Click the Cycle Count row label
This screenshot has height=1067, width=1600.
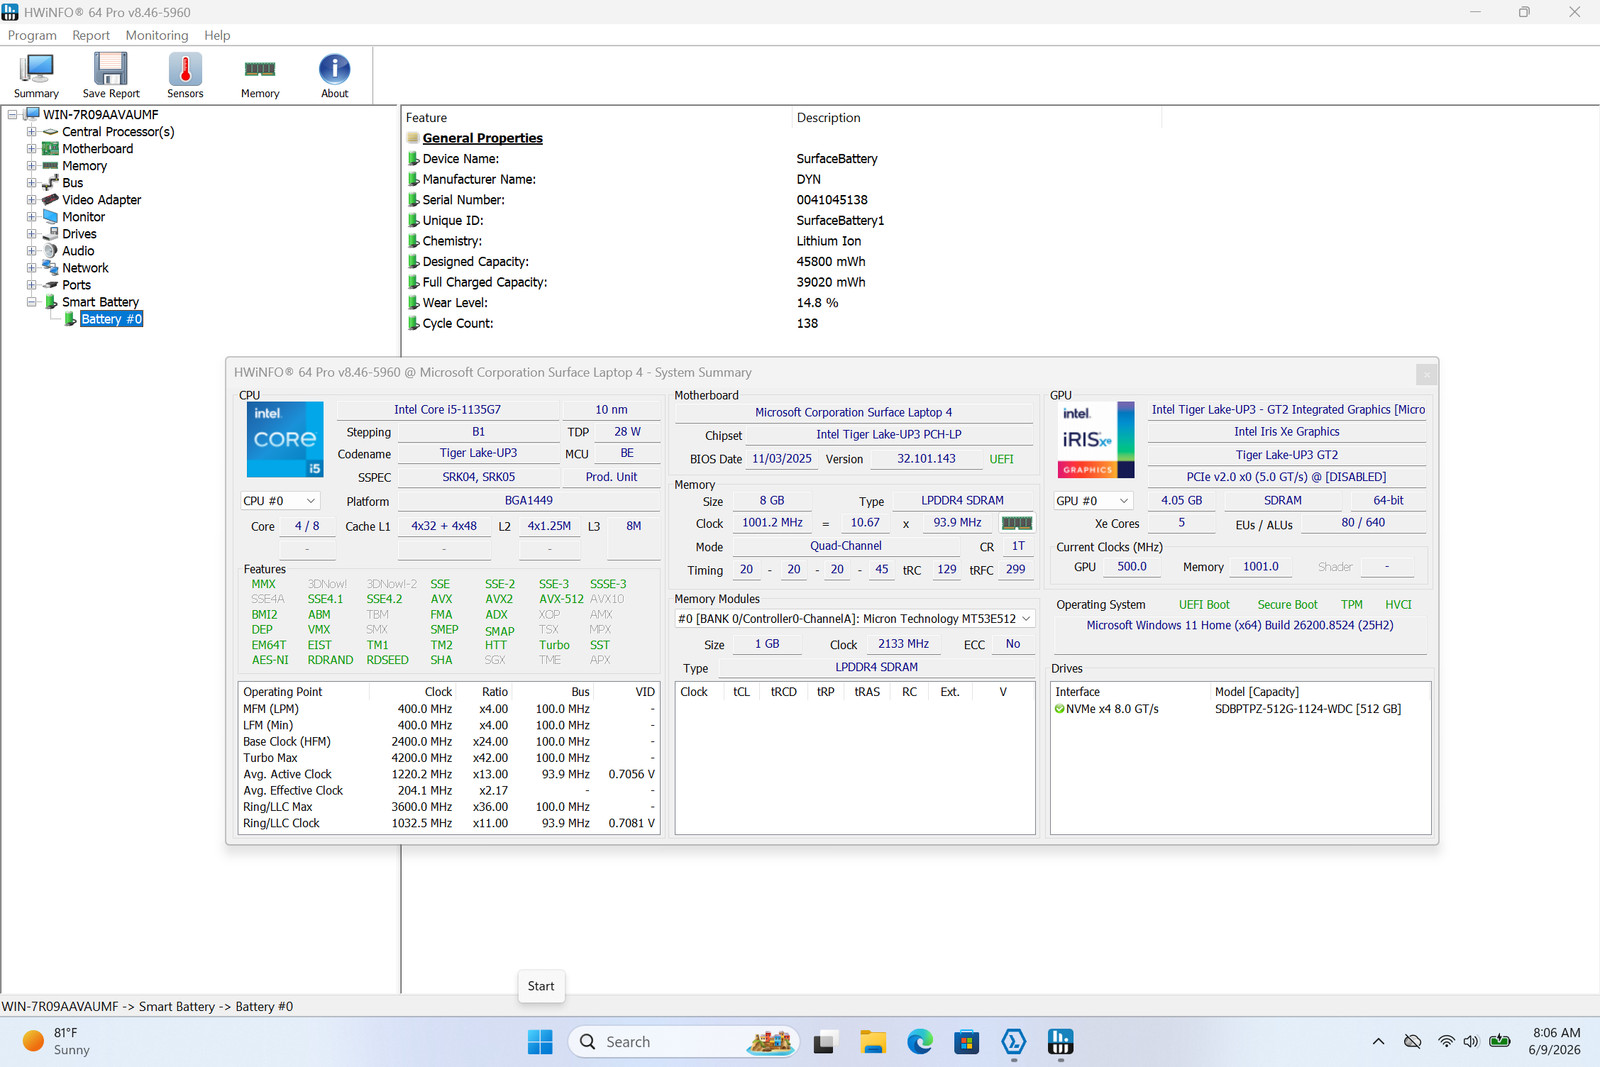(x=457, y=324)
